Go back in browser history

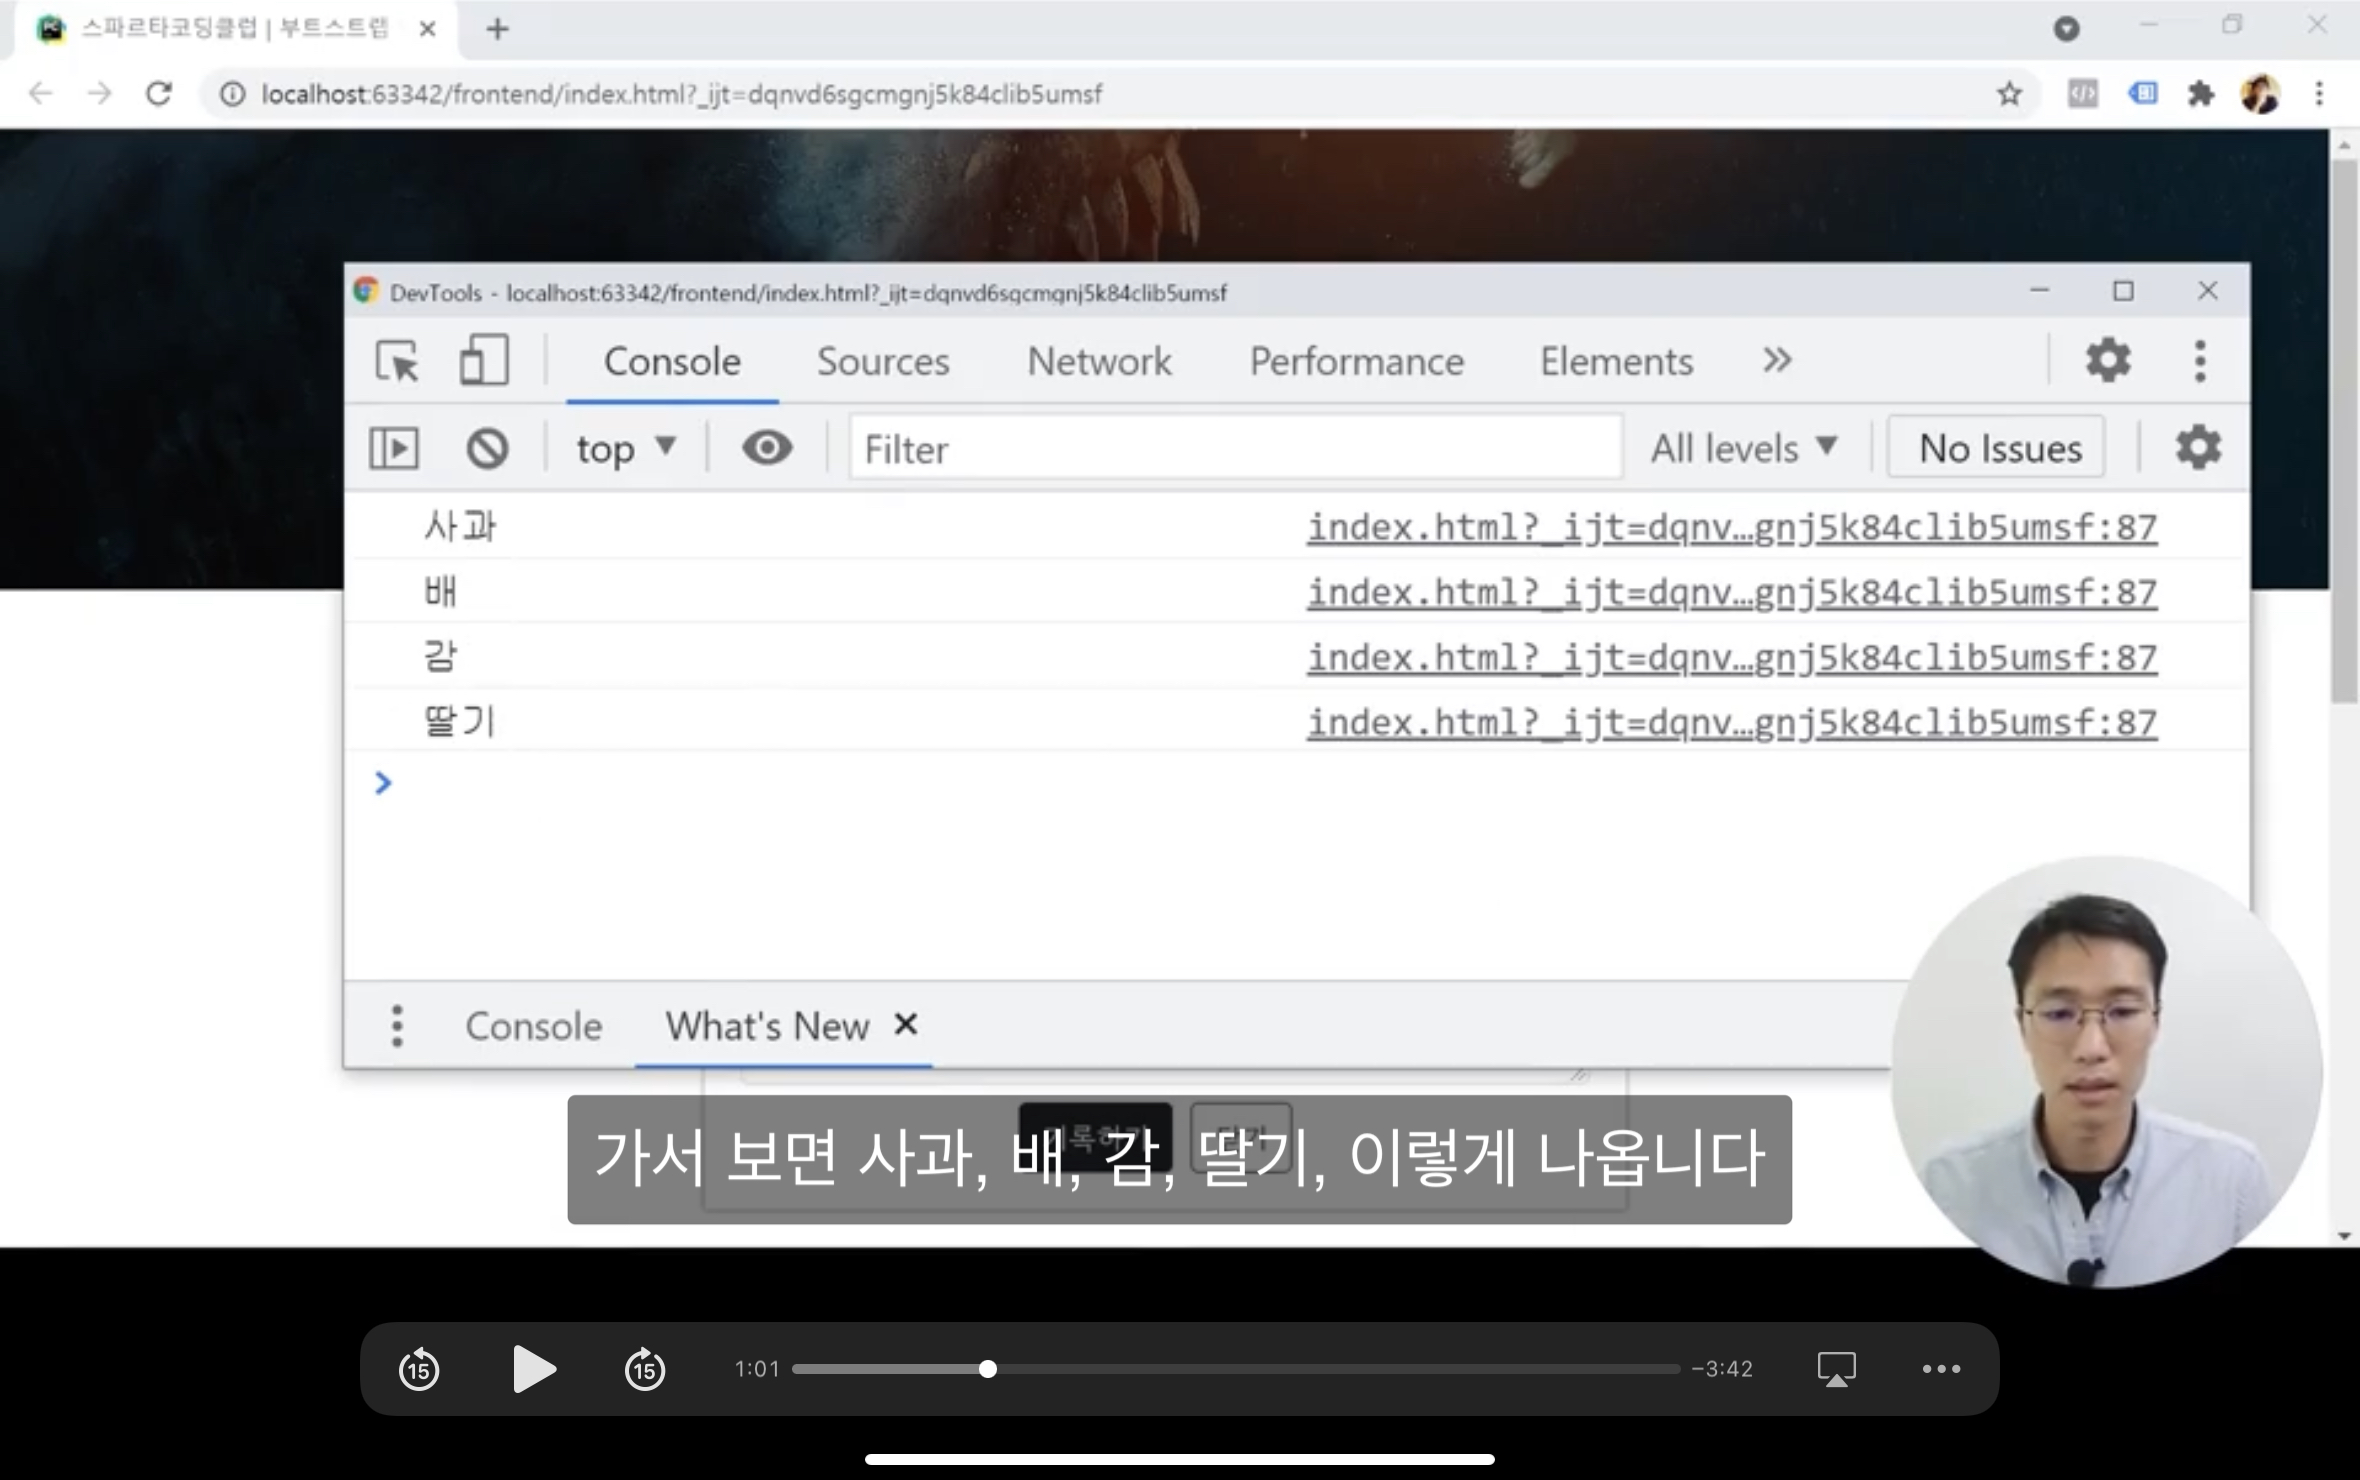(x=40, y=94)
